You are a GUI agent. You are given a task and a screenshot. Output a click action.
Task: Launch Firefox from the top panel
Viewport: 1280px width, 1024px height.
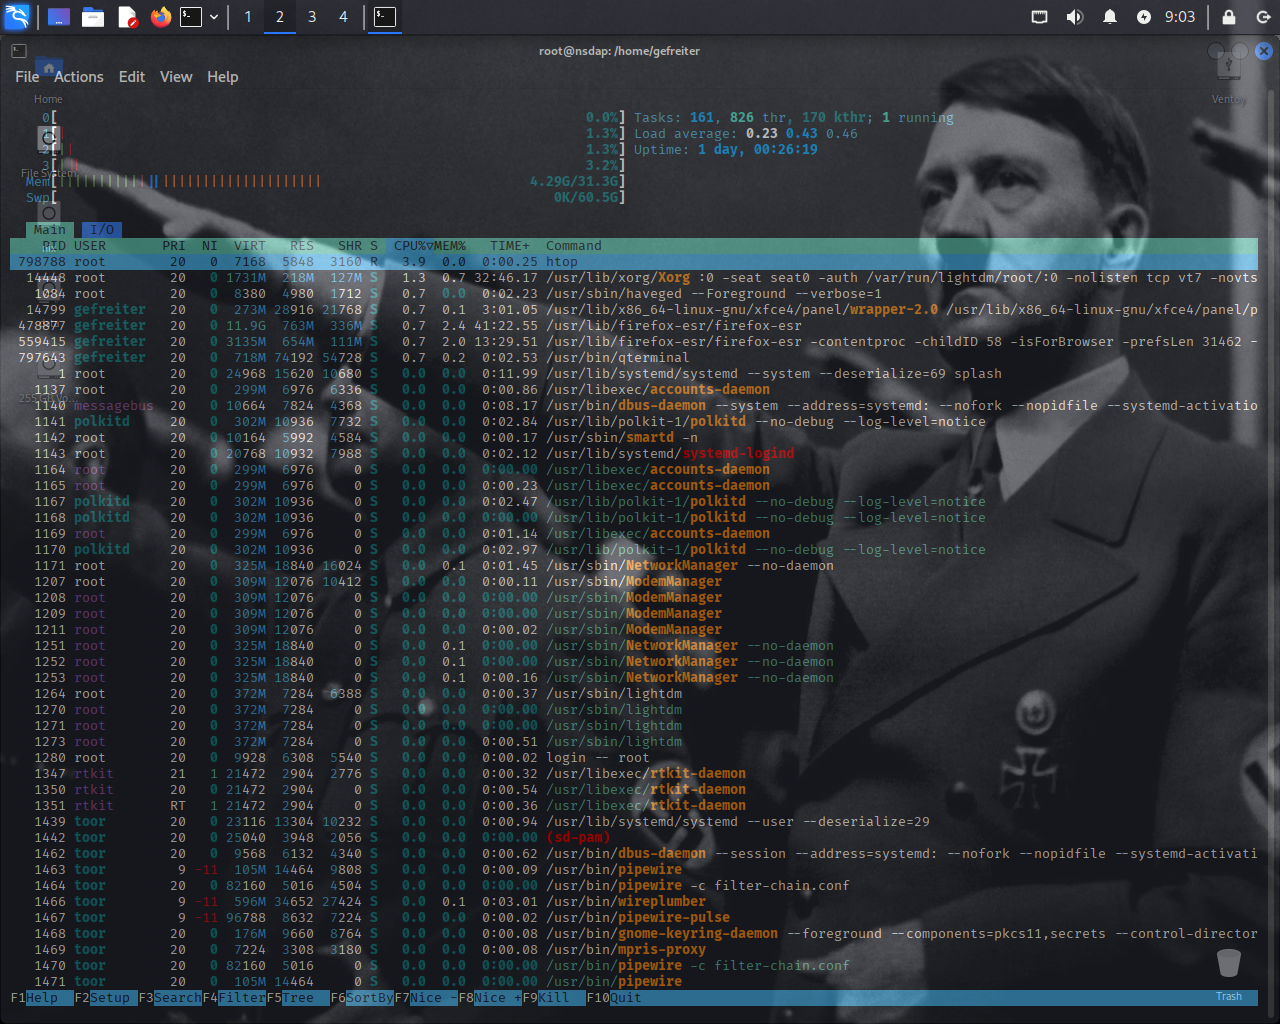(x=160, y=17)
